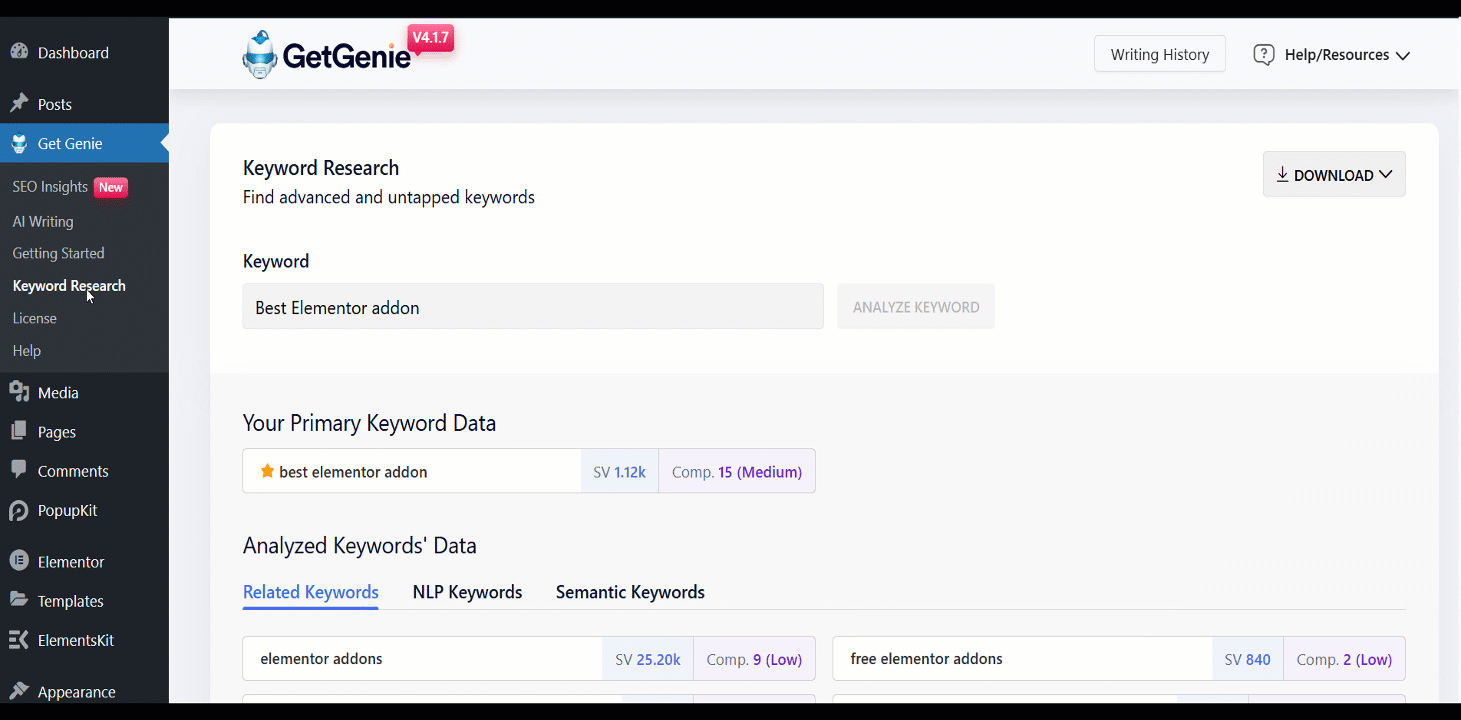Expand the Help/Resources chevron
Image resolution: width=1461 pixels, height=720 pixels.
(1402, 56)
